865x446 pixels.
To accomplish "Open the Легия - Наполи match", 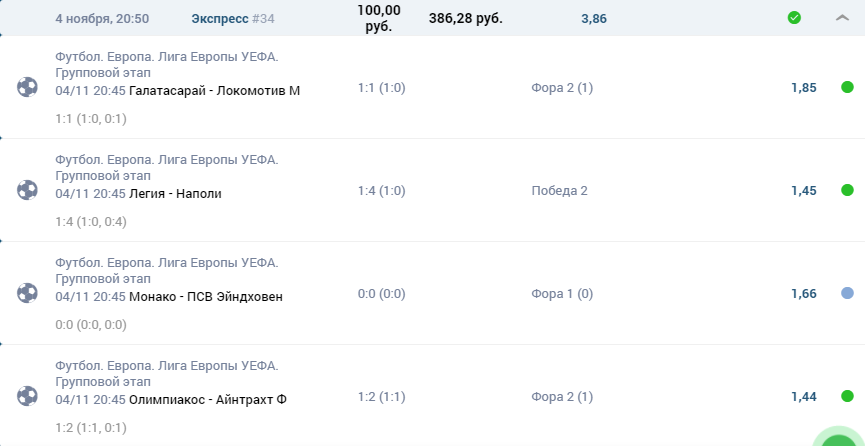I will (x=175, y=194).
